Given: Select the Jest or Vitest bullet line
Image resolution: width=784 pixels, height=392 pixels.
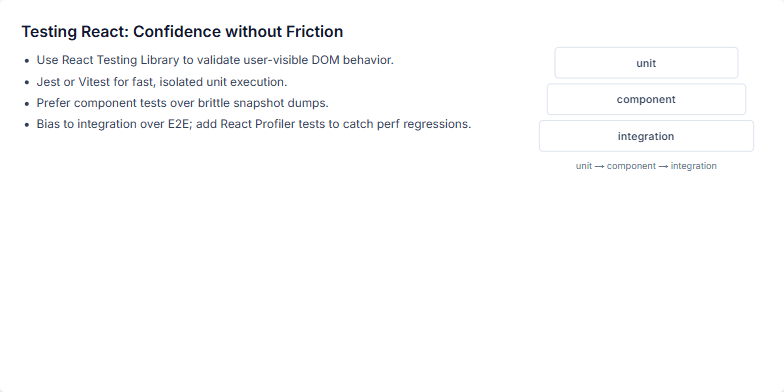Looking at the screenshot, I should coord(162,82).
